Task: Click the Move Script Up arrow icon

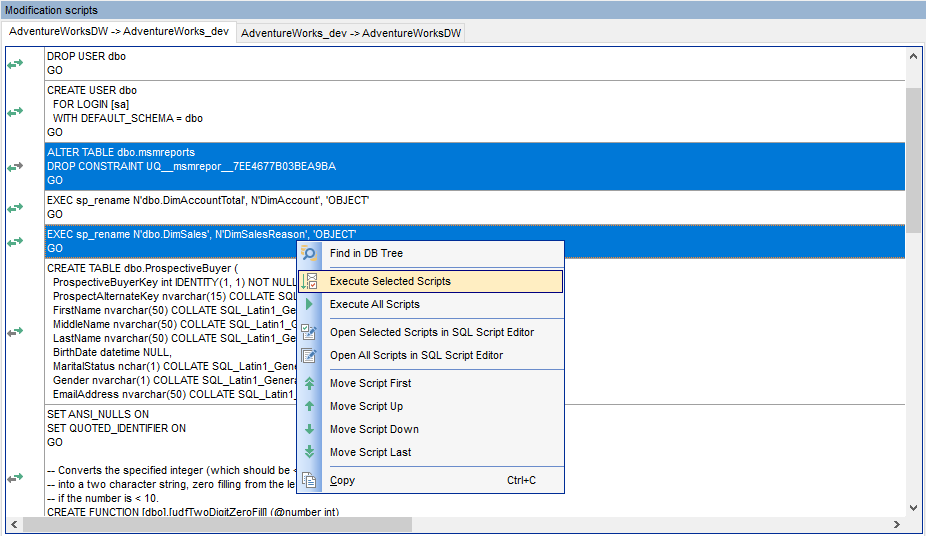Action: [310, 406]
